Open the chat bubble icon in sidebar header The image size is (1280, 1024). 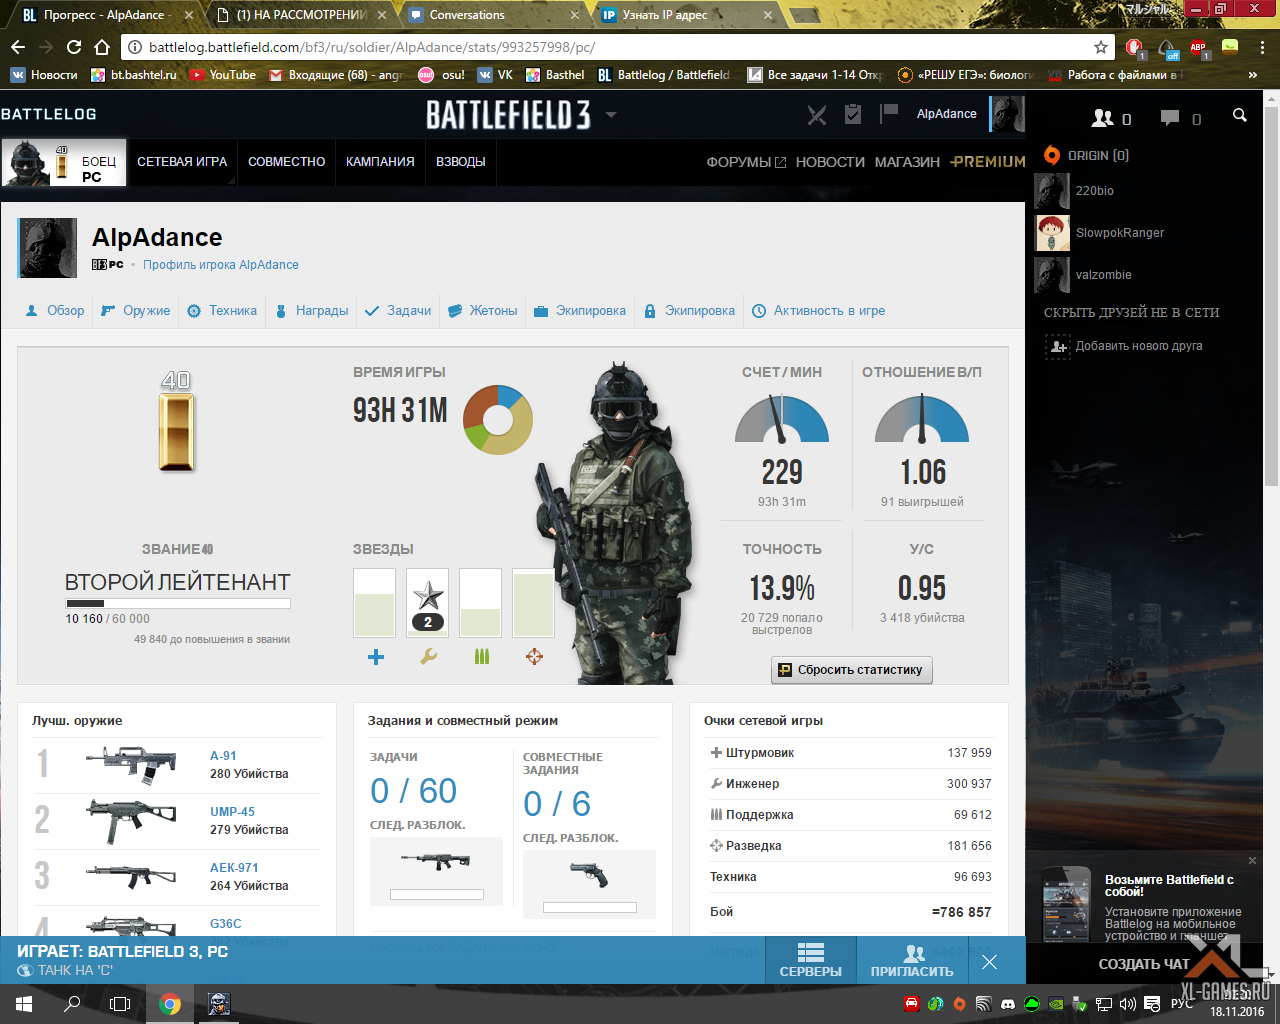(x=1169, y=118)
